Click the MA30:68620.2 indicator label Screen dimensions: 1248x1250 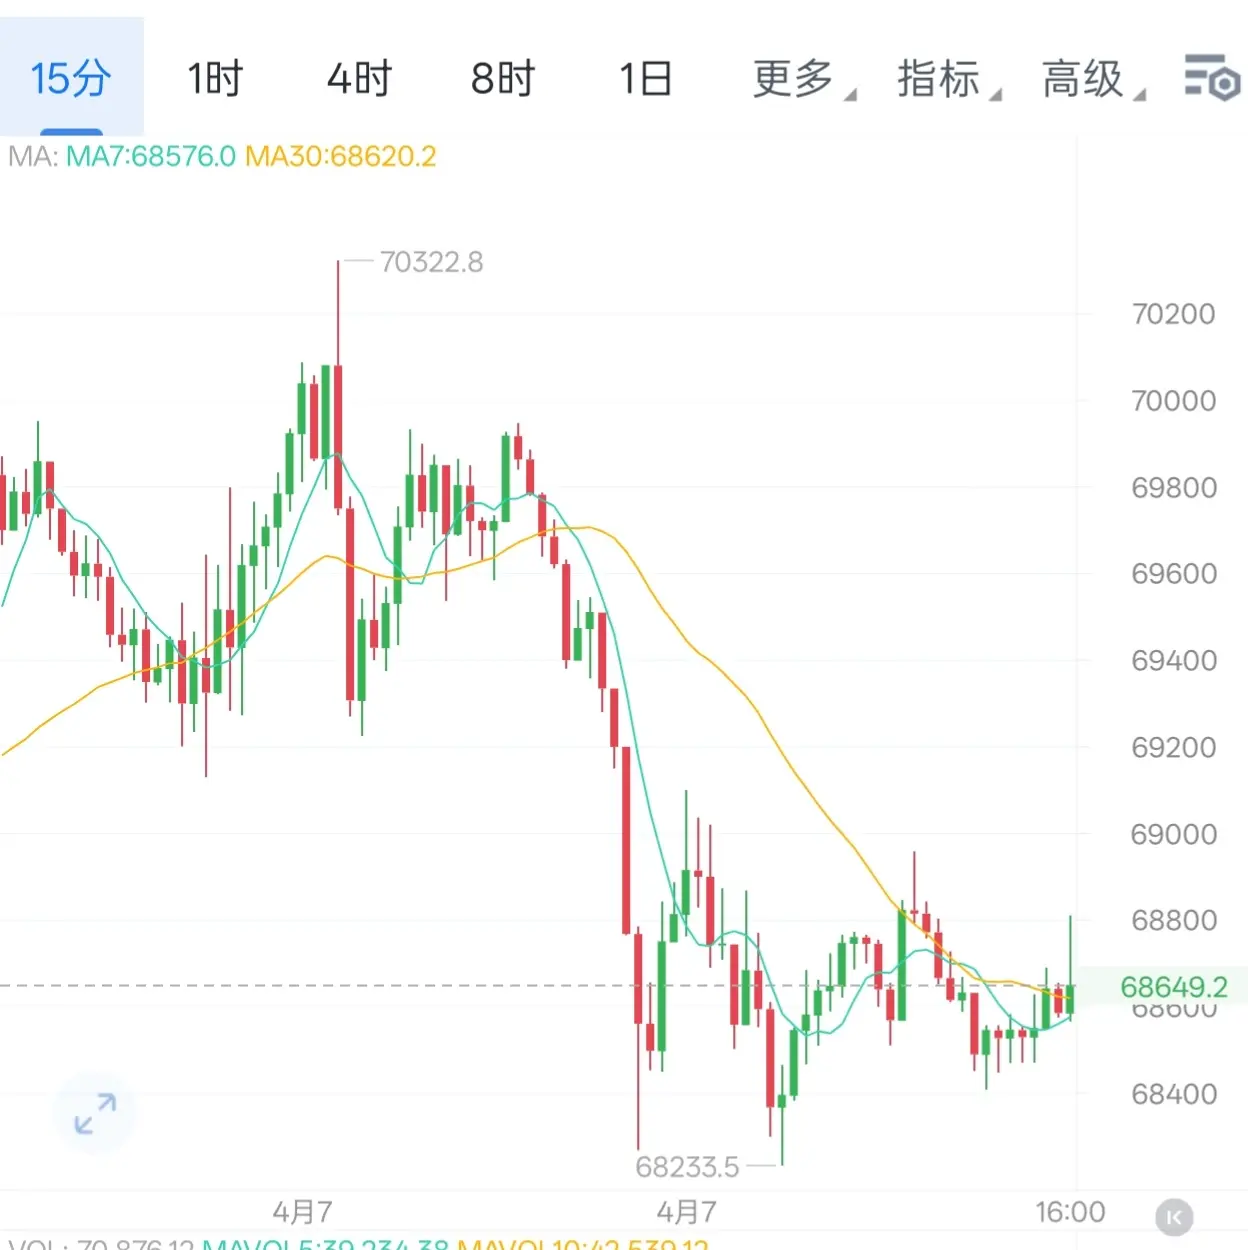tap(340, 157)
